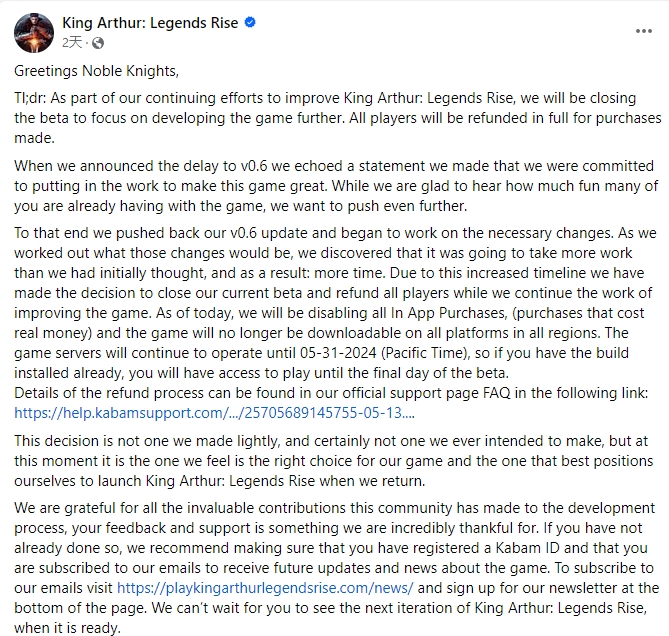Viewport: 669px width, 636px height.
Task: Click the "Greetings Noble Knights," line
Action: click(96, 71)
